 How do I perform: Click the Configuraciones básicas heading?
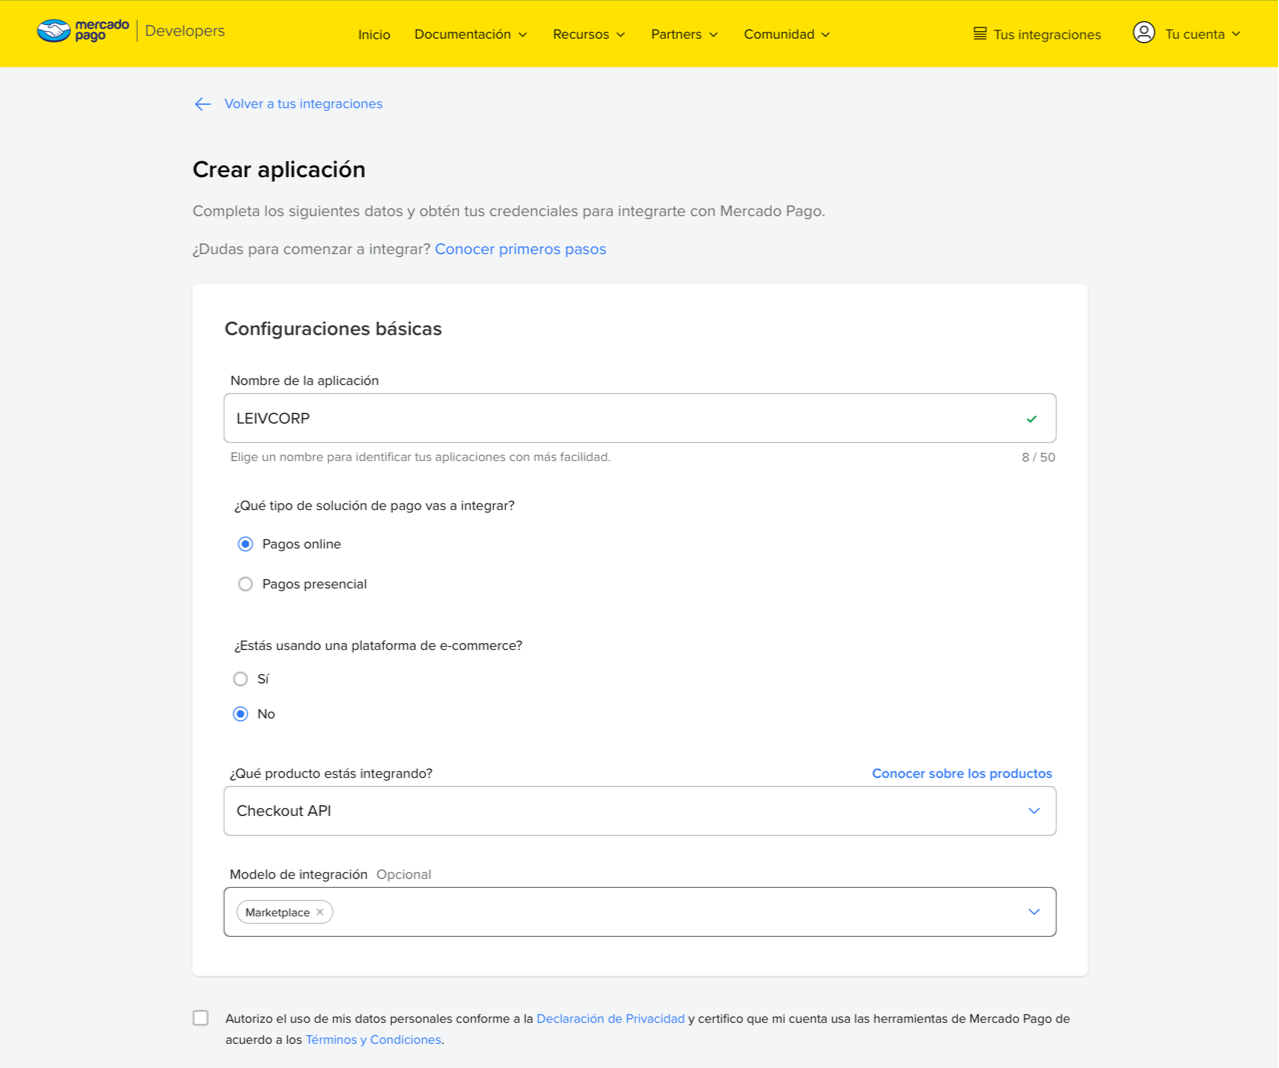point(333,329)
